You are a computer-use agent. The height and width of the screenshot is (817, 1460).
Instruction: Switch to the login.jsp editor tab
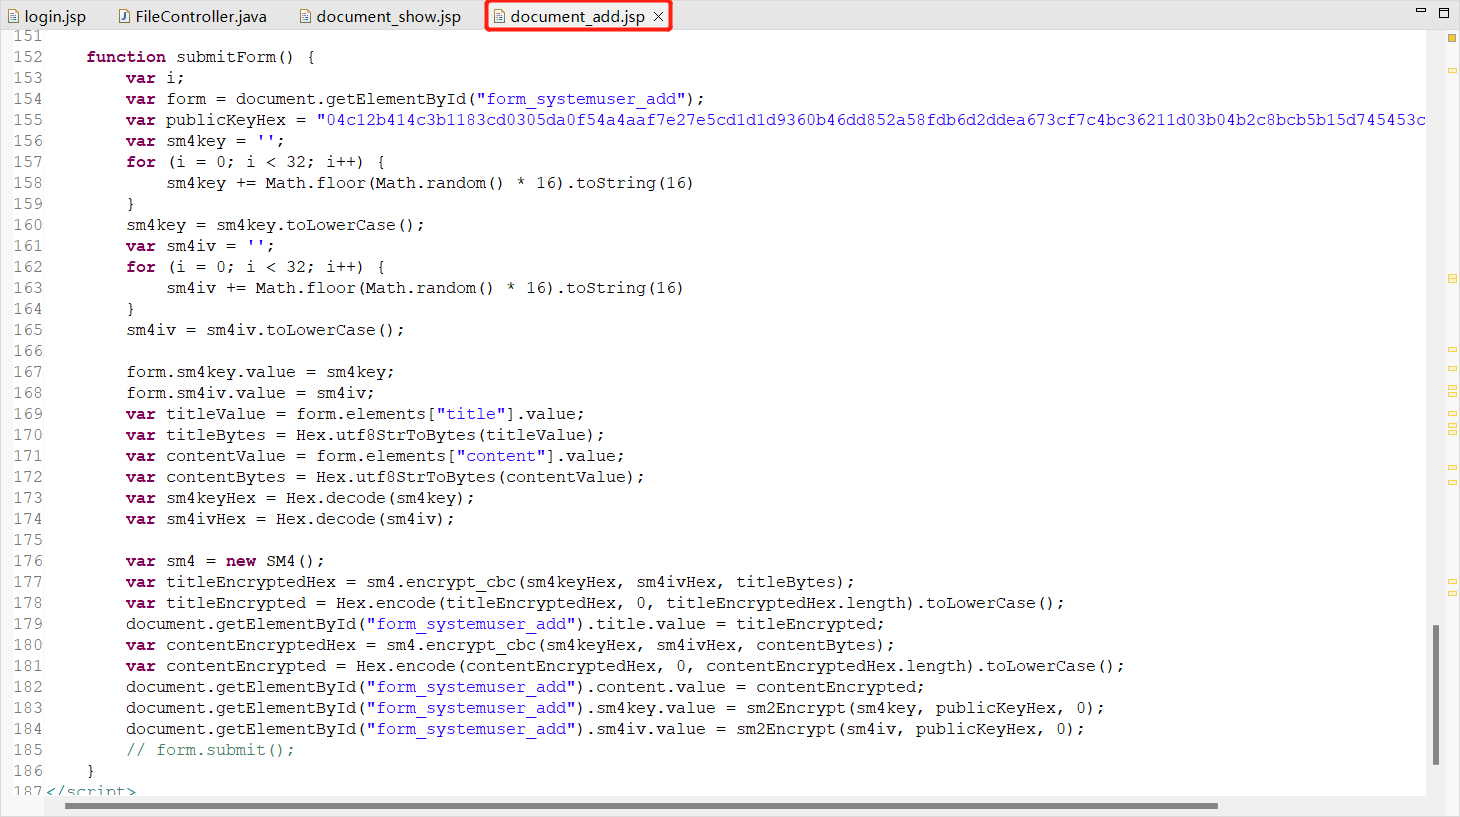(47, 16)
